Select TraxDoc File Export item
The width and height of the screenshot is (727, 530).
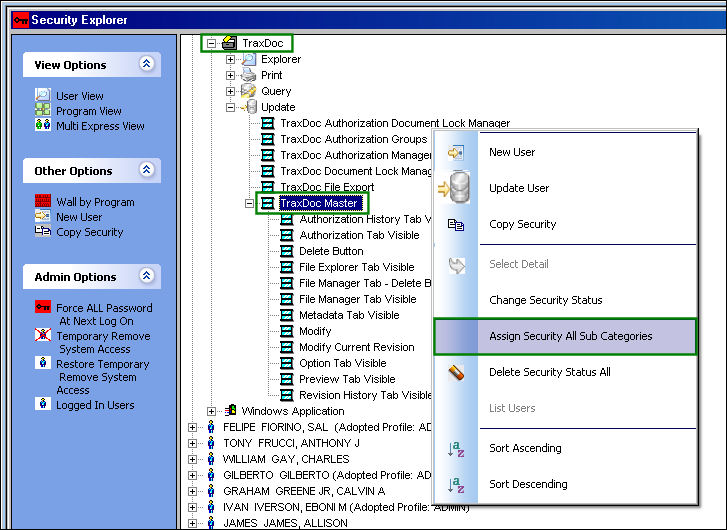327,187
